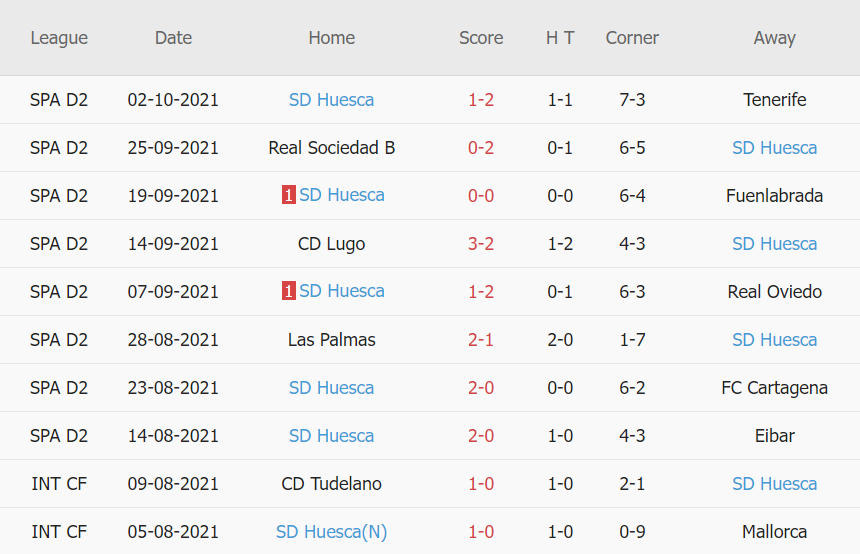Screen dimensions: 860x554
Task: Click the 1-0 score against Mallorca
Action: pyautogui.click(x=481, y=532)
